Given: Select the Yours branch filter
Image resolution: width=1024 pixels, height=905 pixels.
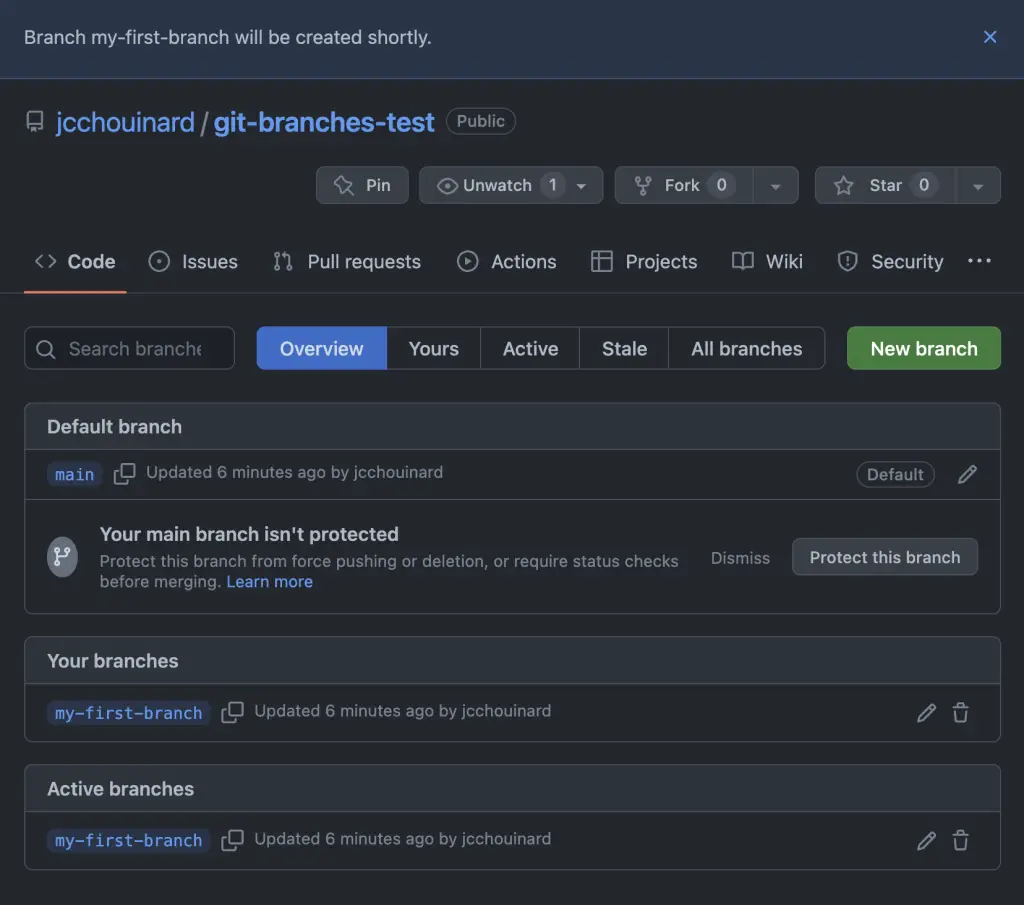Looking at the screenshot, I should (434, 349).
